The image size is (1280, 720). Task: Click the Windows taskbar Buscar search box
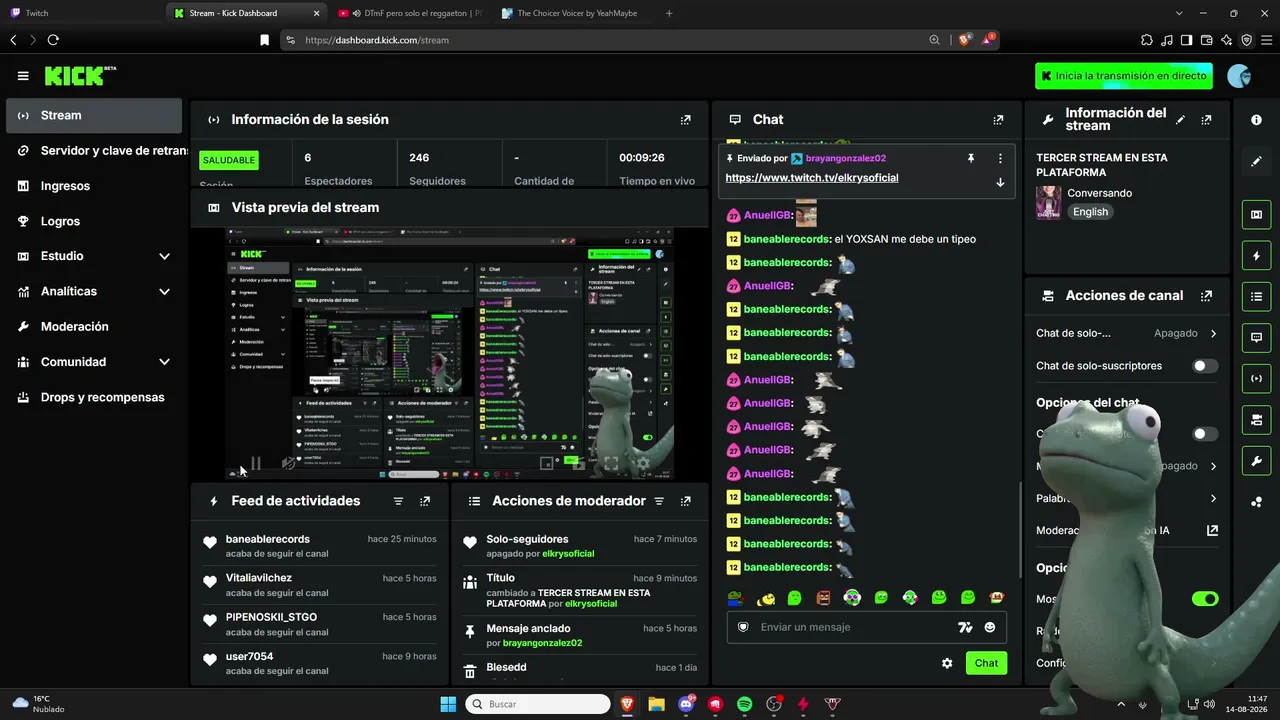(x=538, y=704)
